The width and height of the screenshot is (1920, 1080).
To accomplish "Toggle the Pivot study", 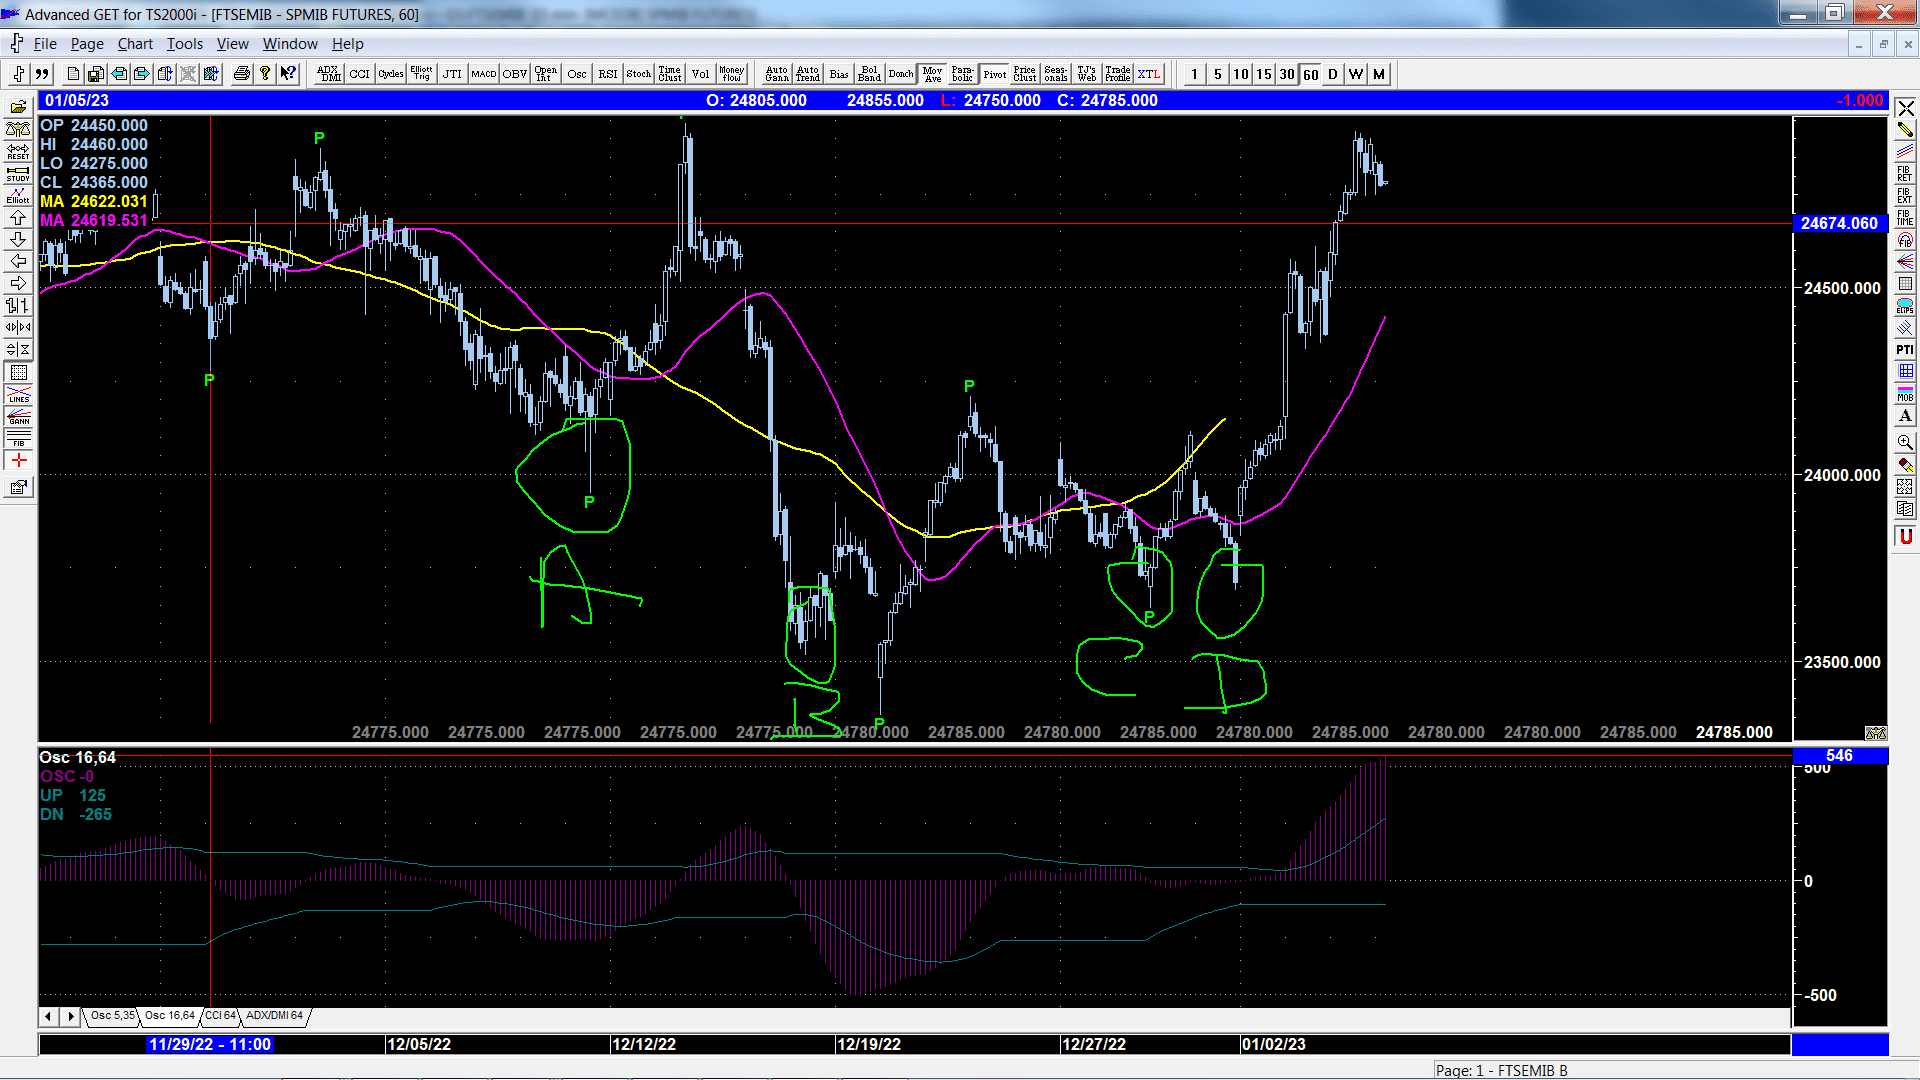I will [x=994, y=74].
